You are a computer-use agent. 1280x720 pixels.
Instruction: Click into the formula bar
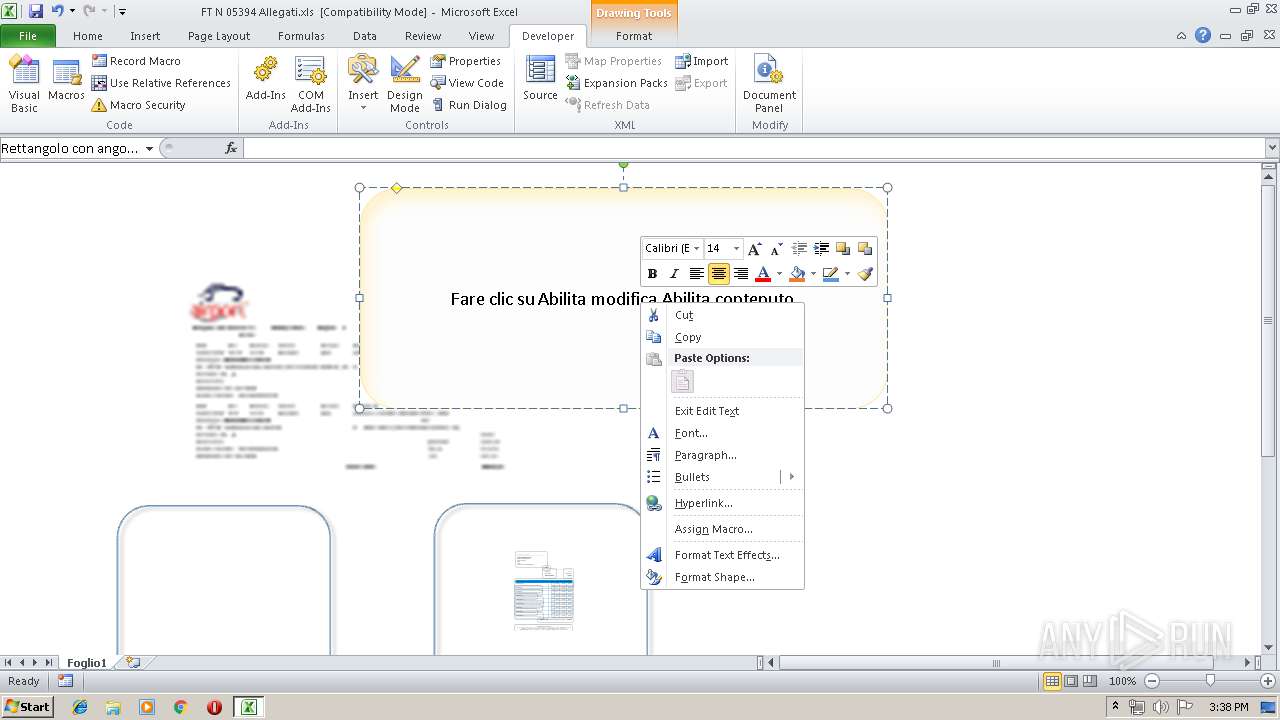point(754,148)
